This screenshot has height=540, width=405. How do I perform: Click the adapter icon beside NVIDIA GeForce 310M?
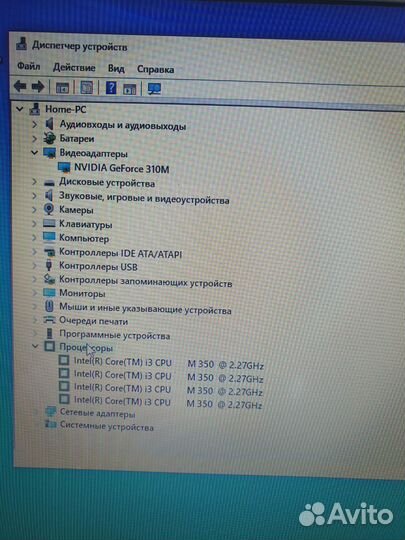click(64, 167)
